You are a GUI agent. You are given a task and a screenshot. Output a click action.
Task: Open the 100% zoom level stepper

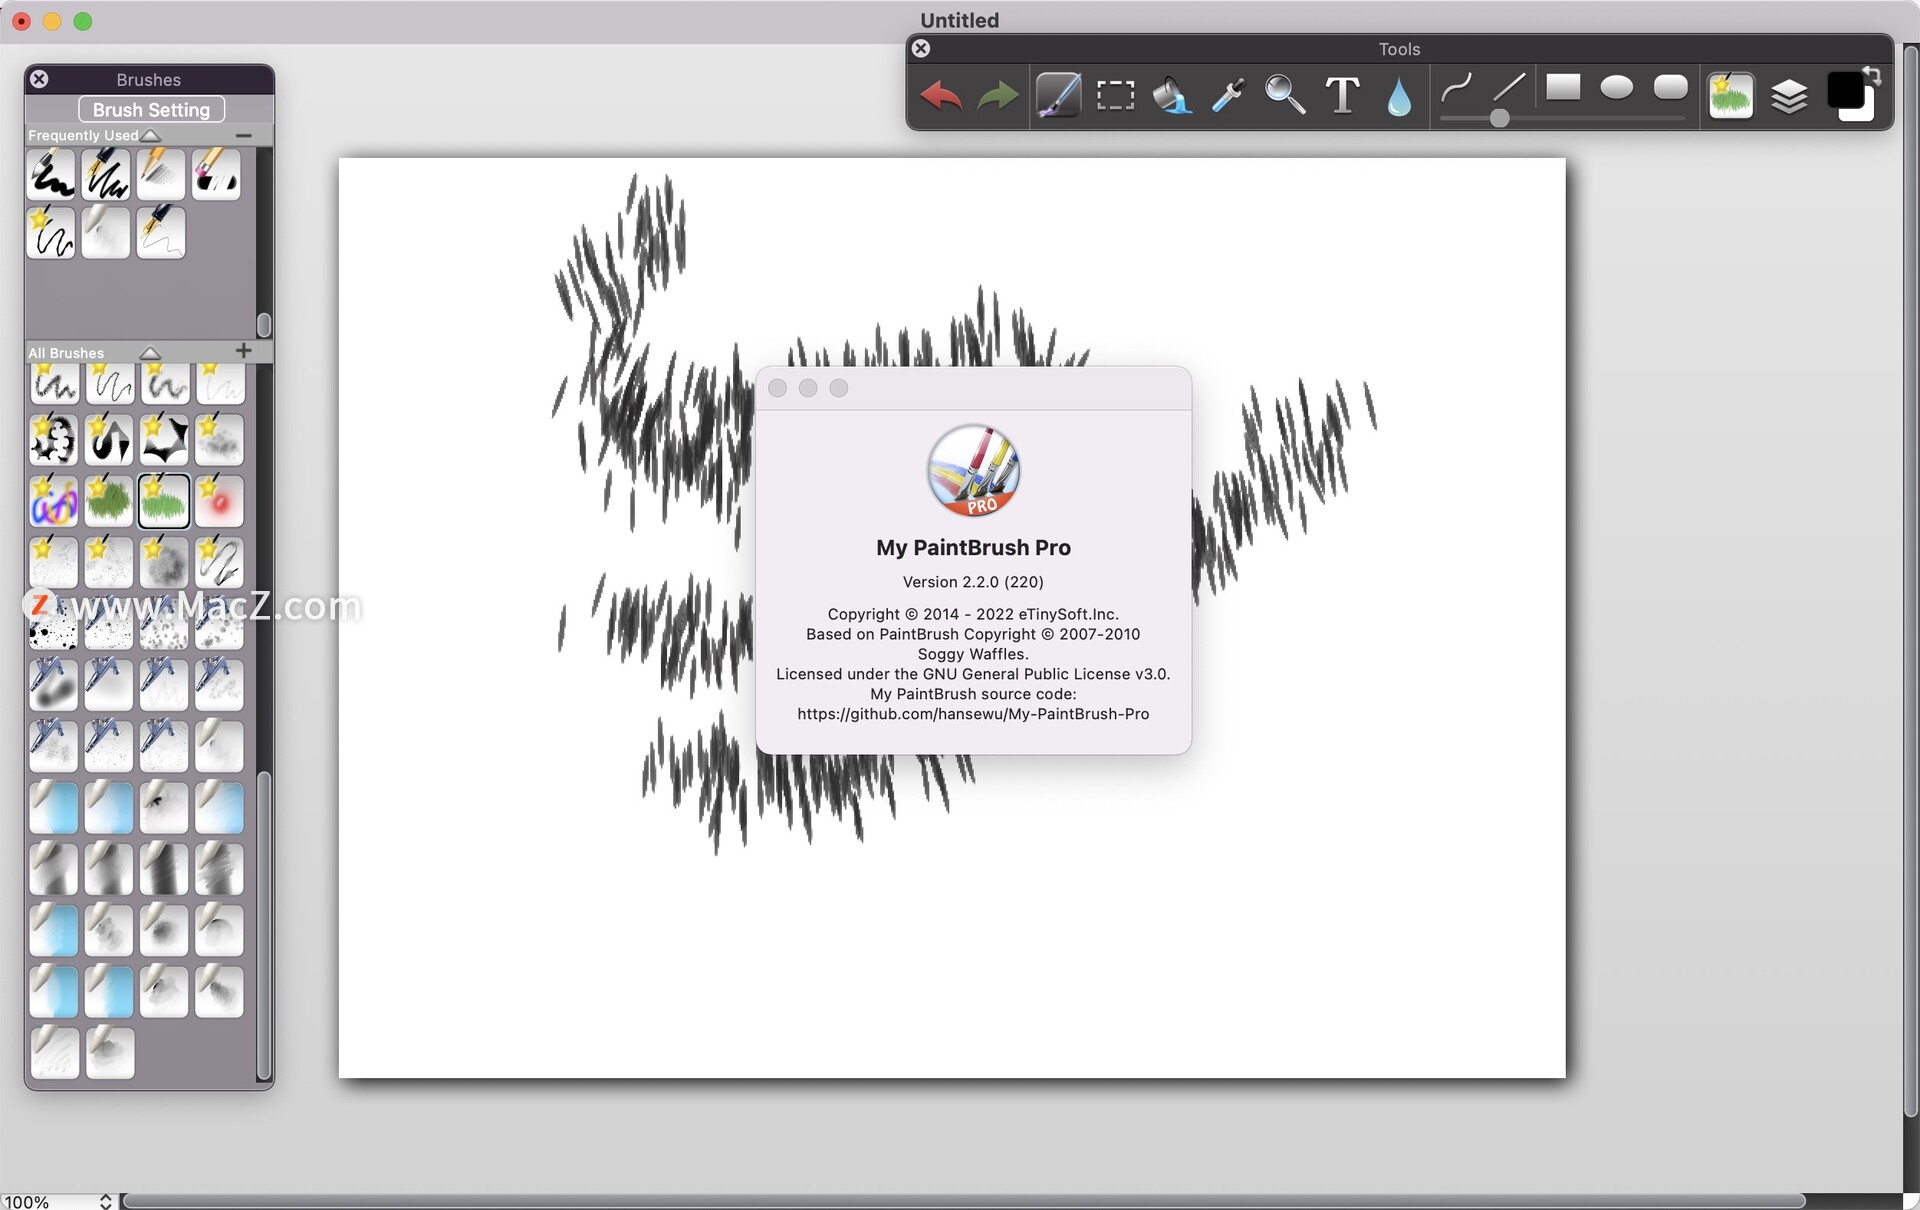point(105,1201)
